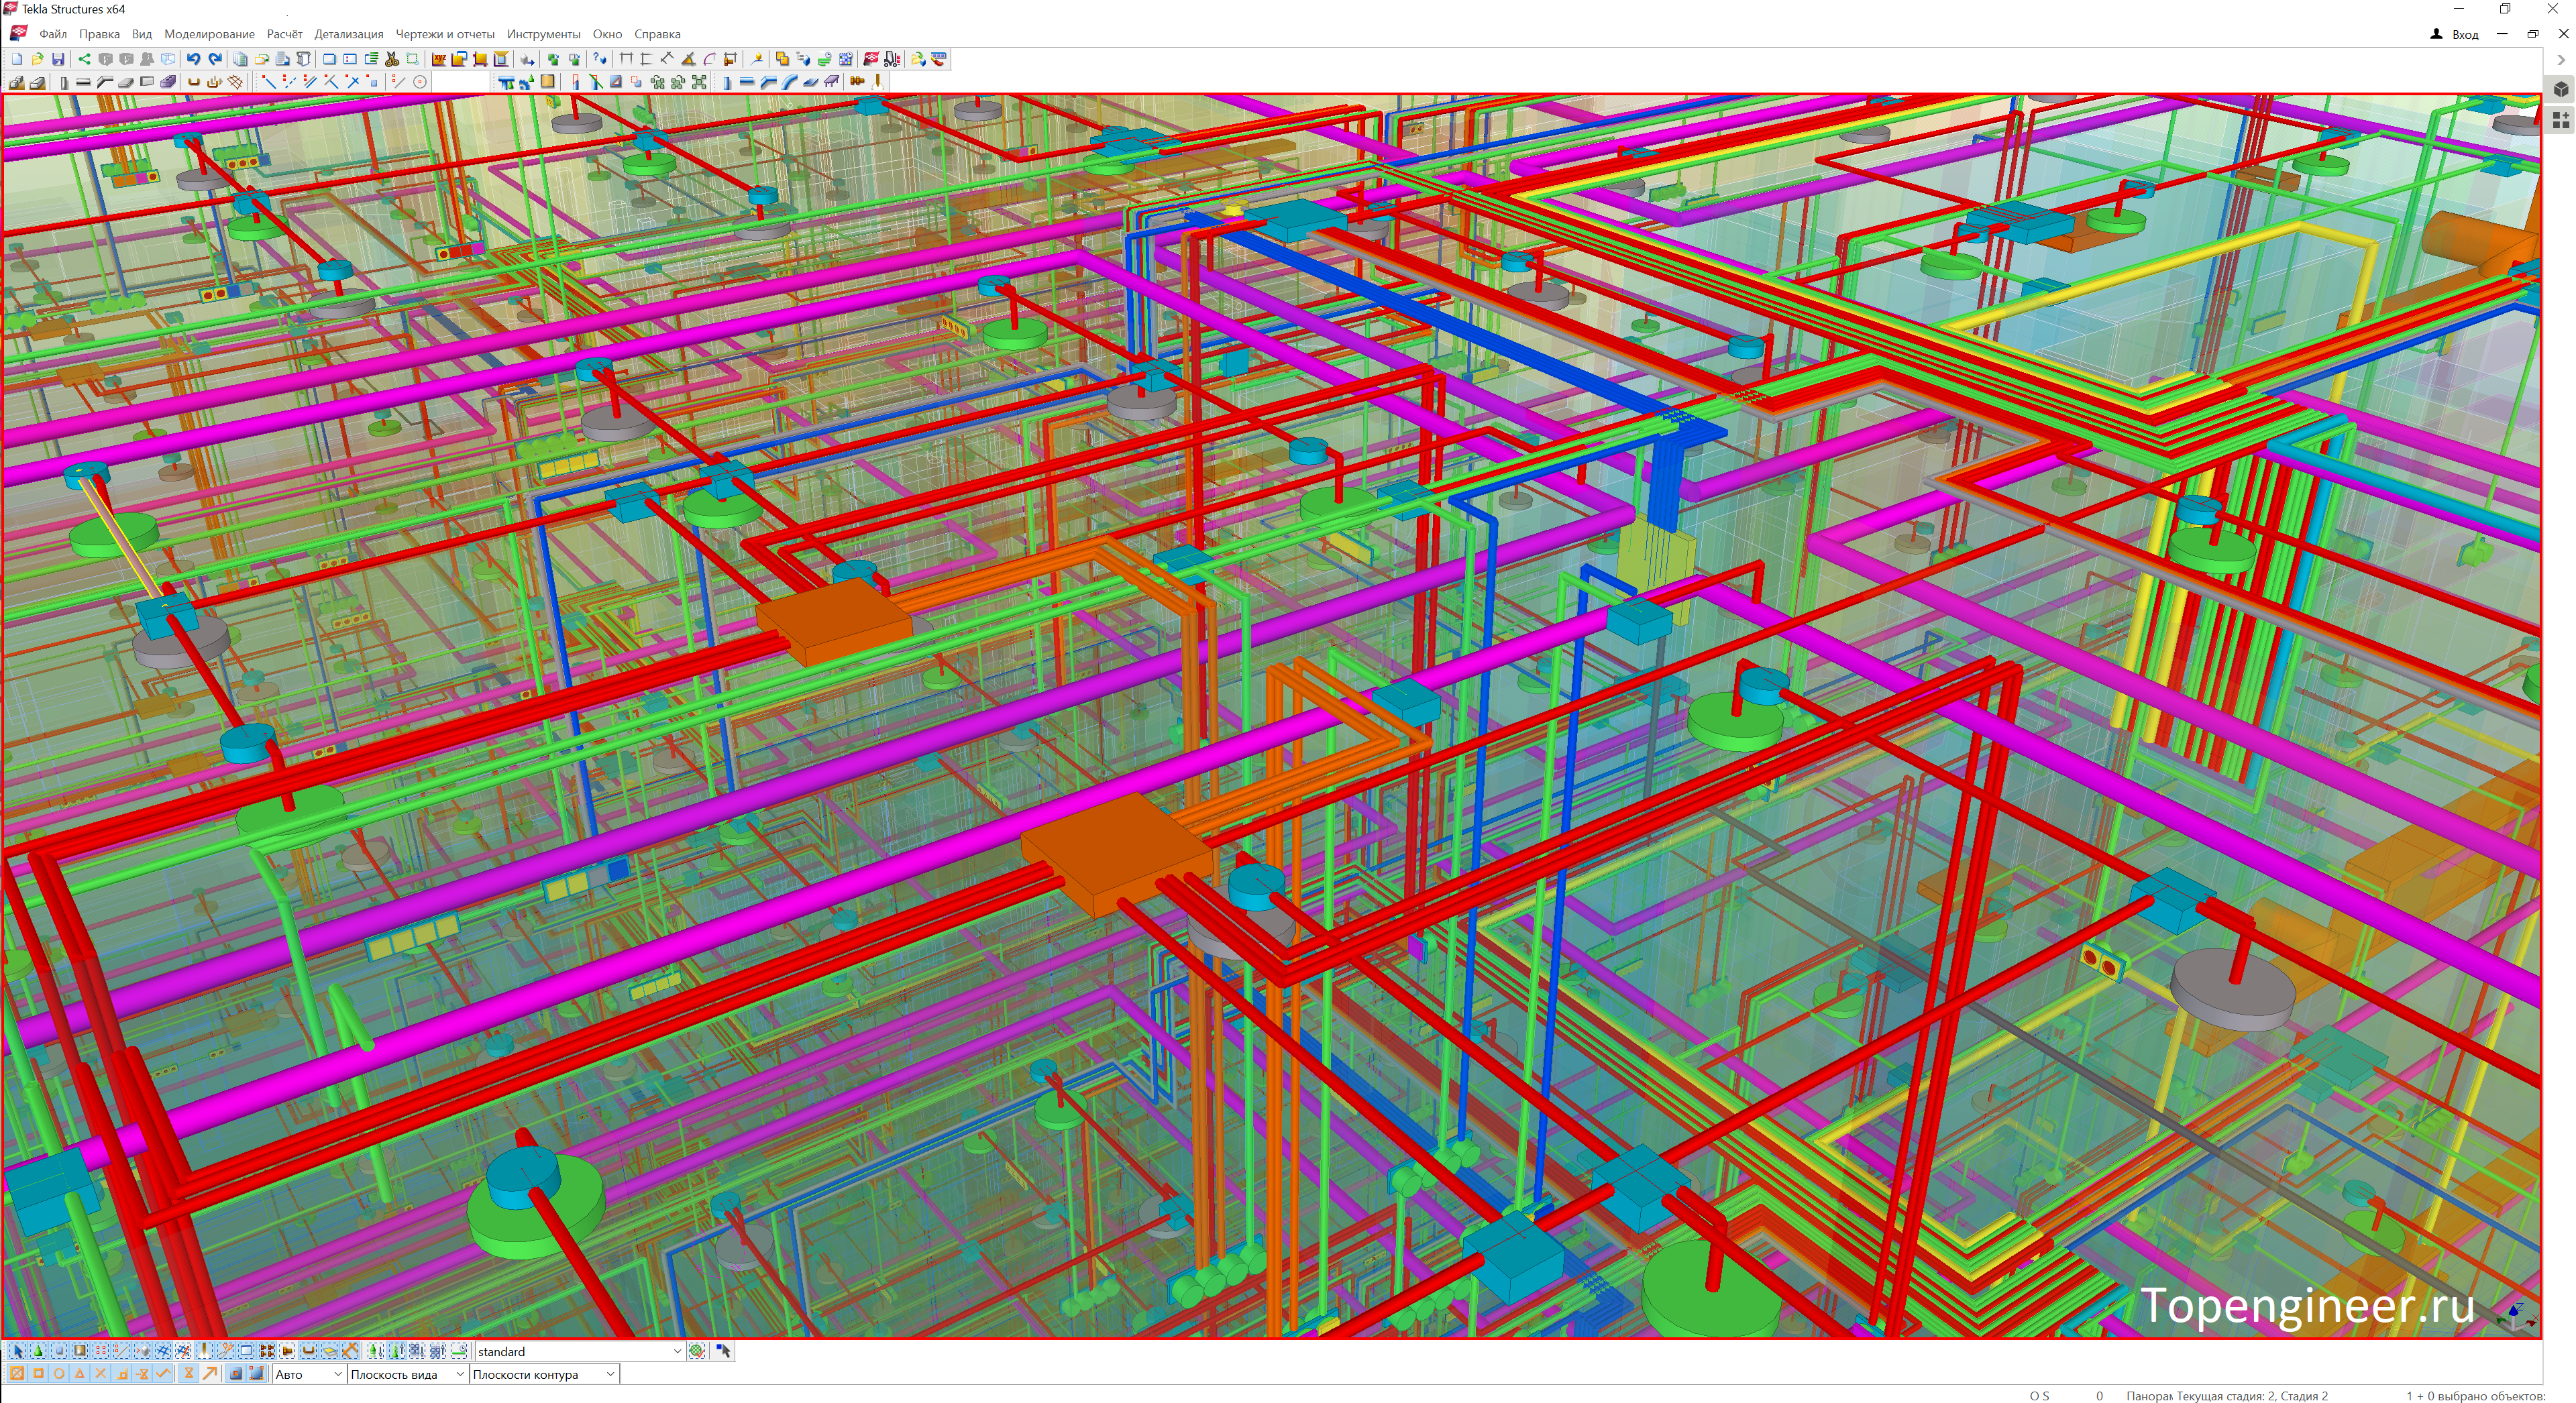Select the create concrete slab tool
2576x1403 pixels.
tap(126, 82)
